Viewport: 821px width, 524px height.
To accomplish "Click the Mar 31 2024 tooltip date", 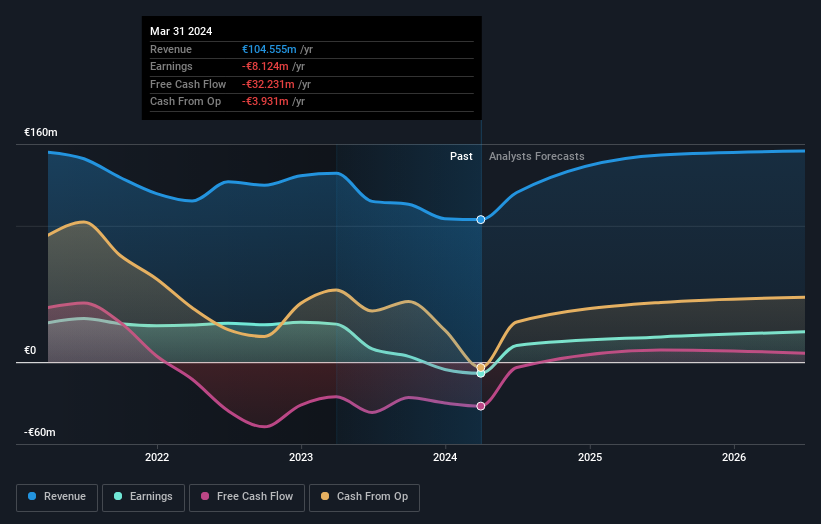I will (181, 31).
